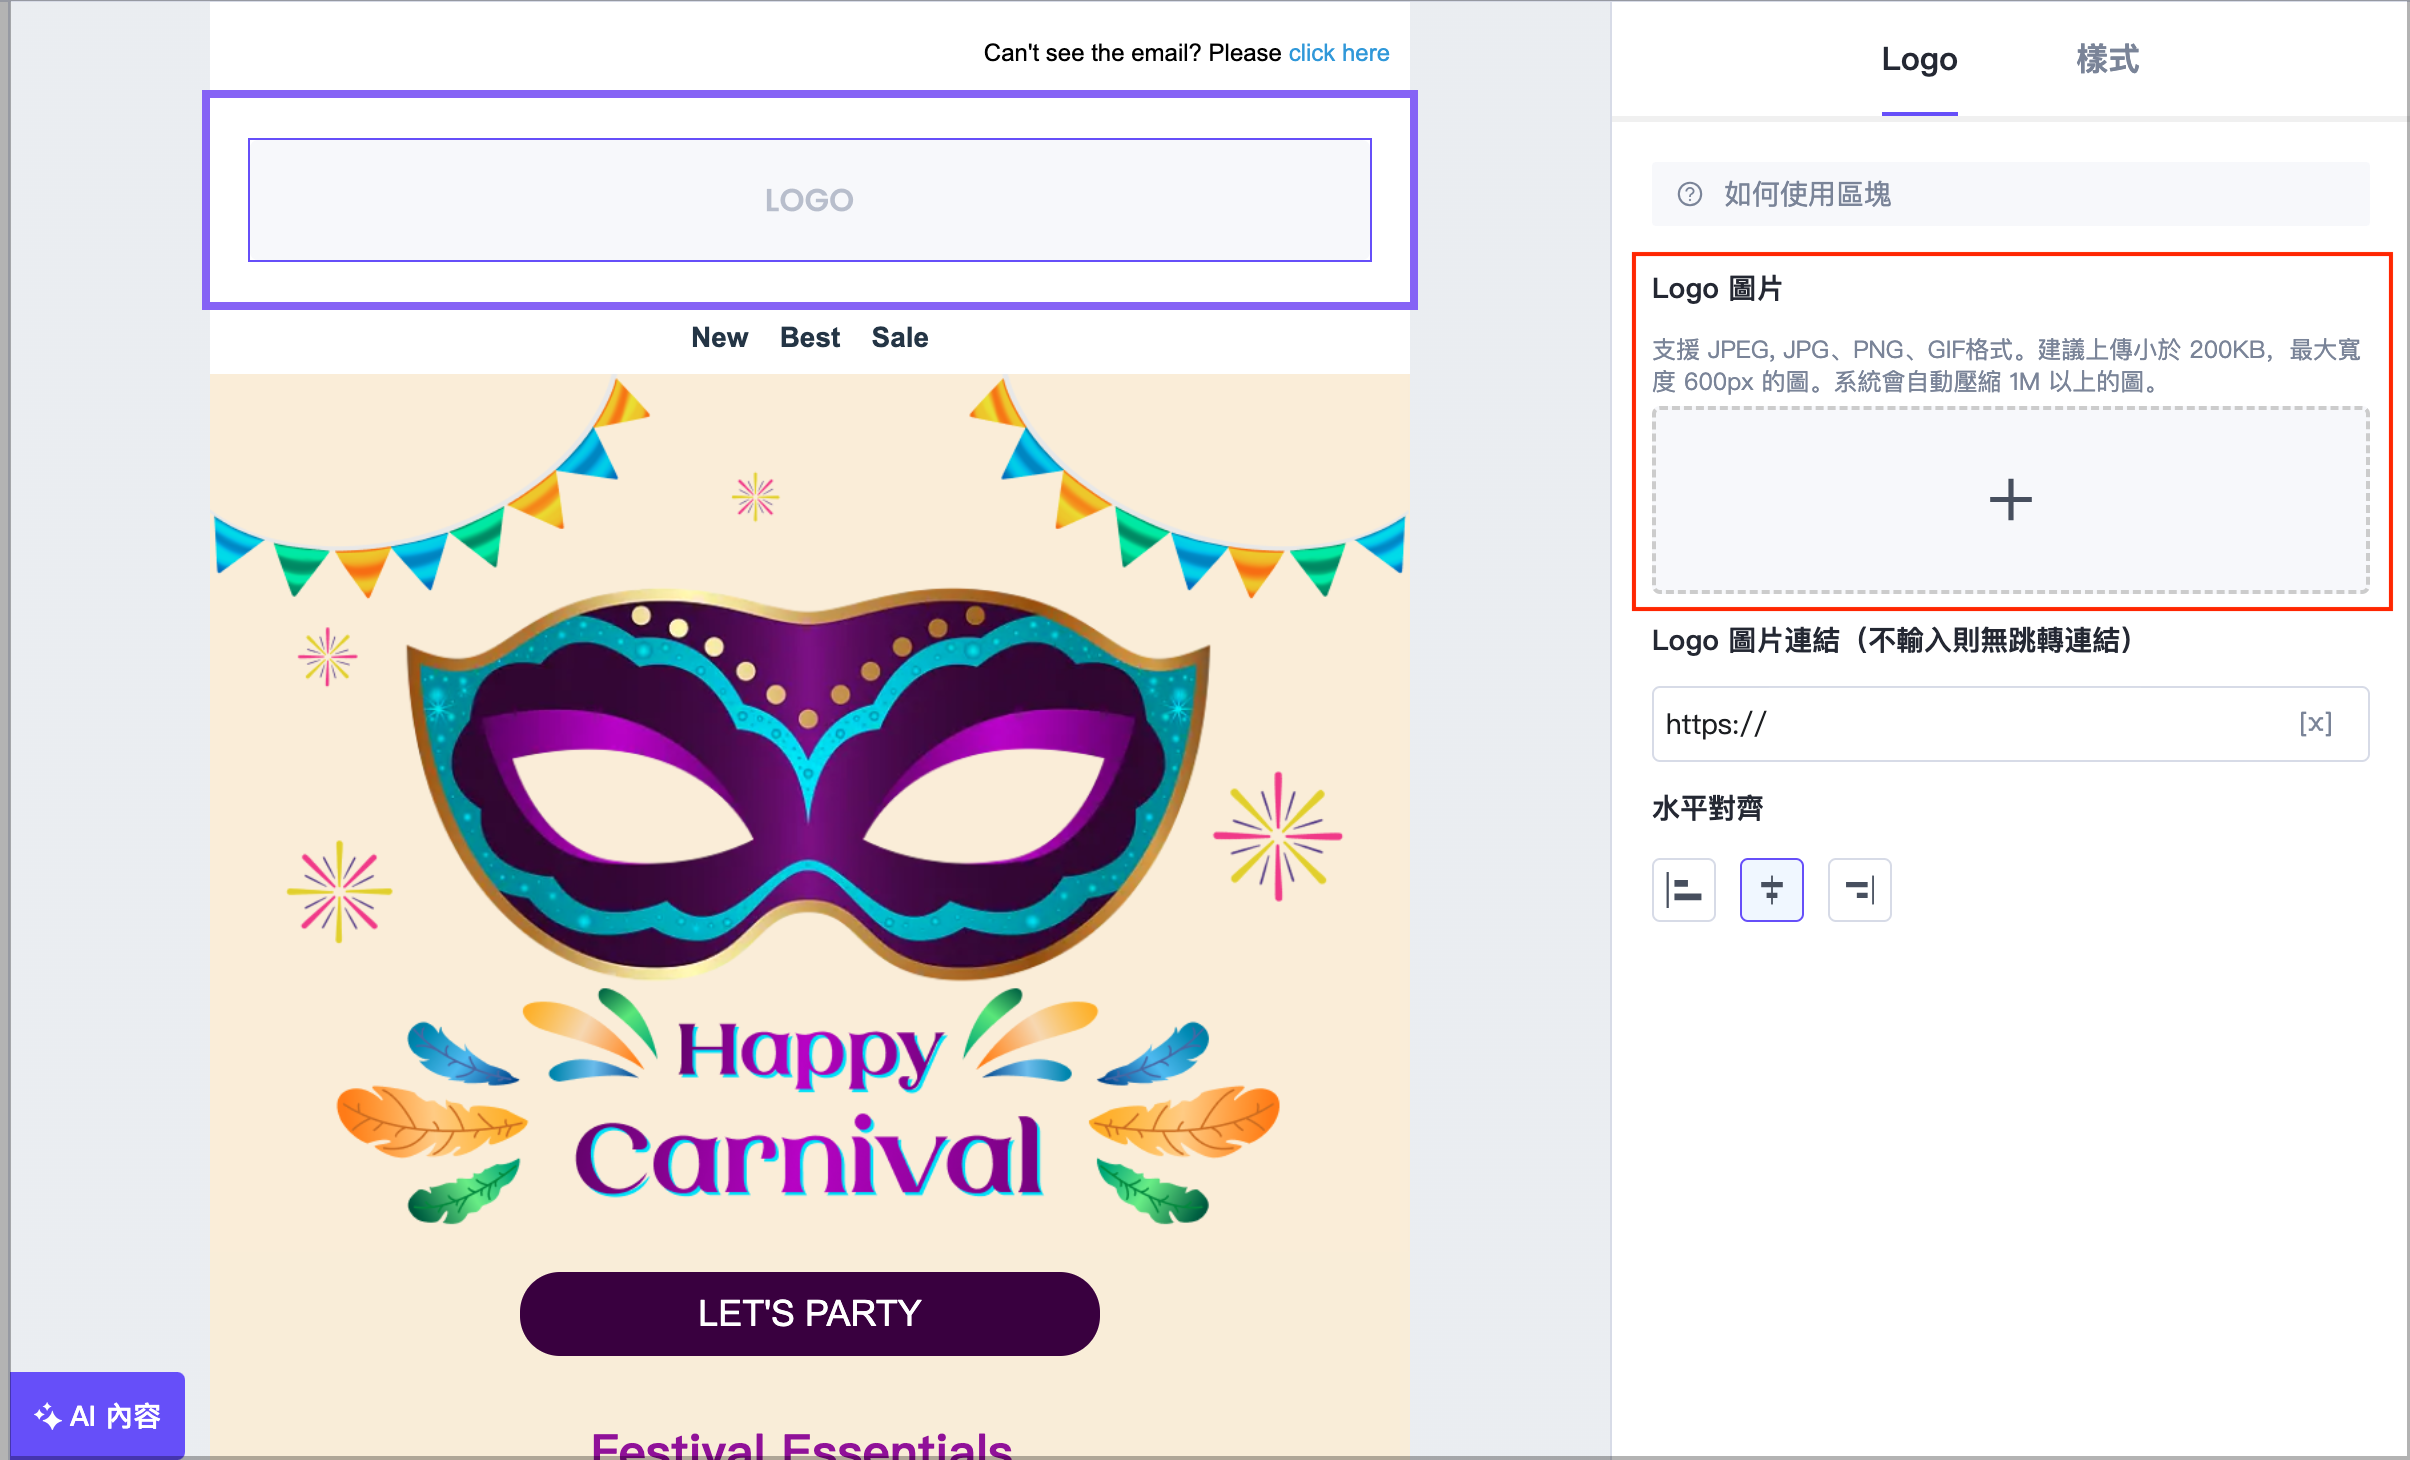Image resolution: width=2410 pixels, height=1460 pixels.
Task: Click the [x] variable icon in URL field
Action: click(2315, 723)
